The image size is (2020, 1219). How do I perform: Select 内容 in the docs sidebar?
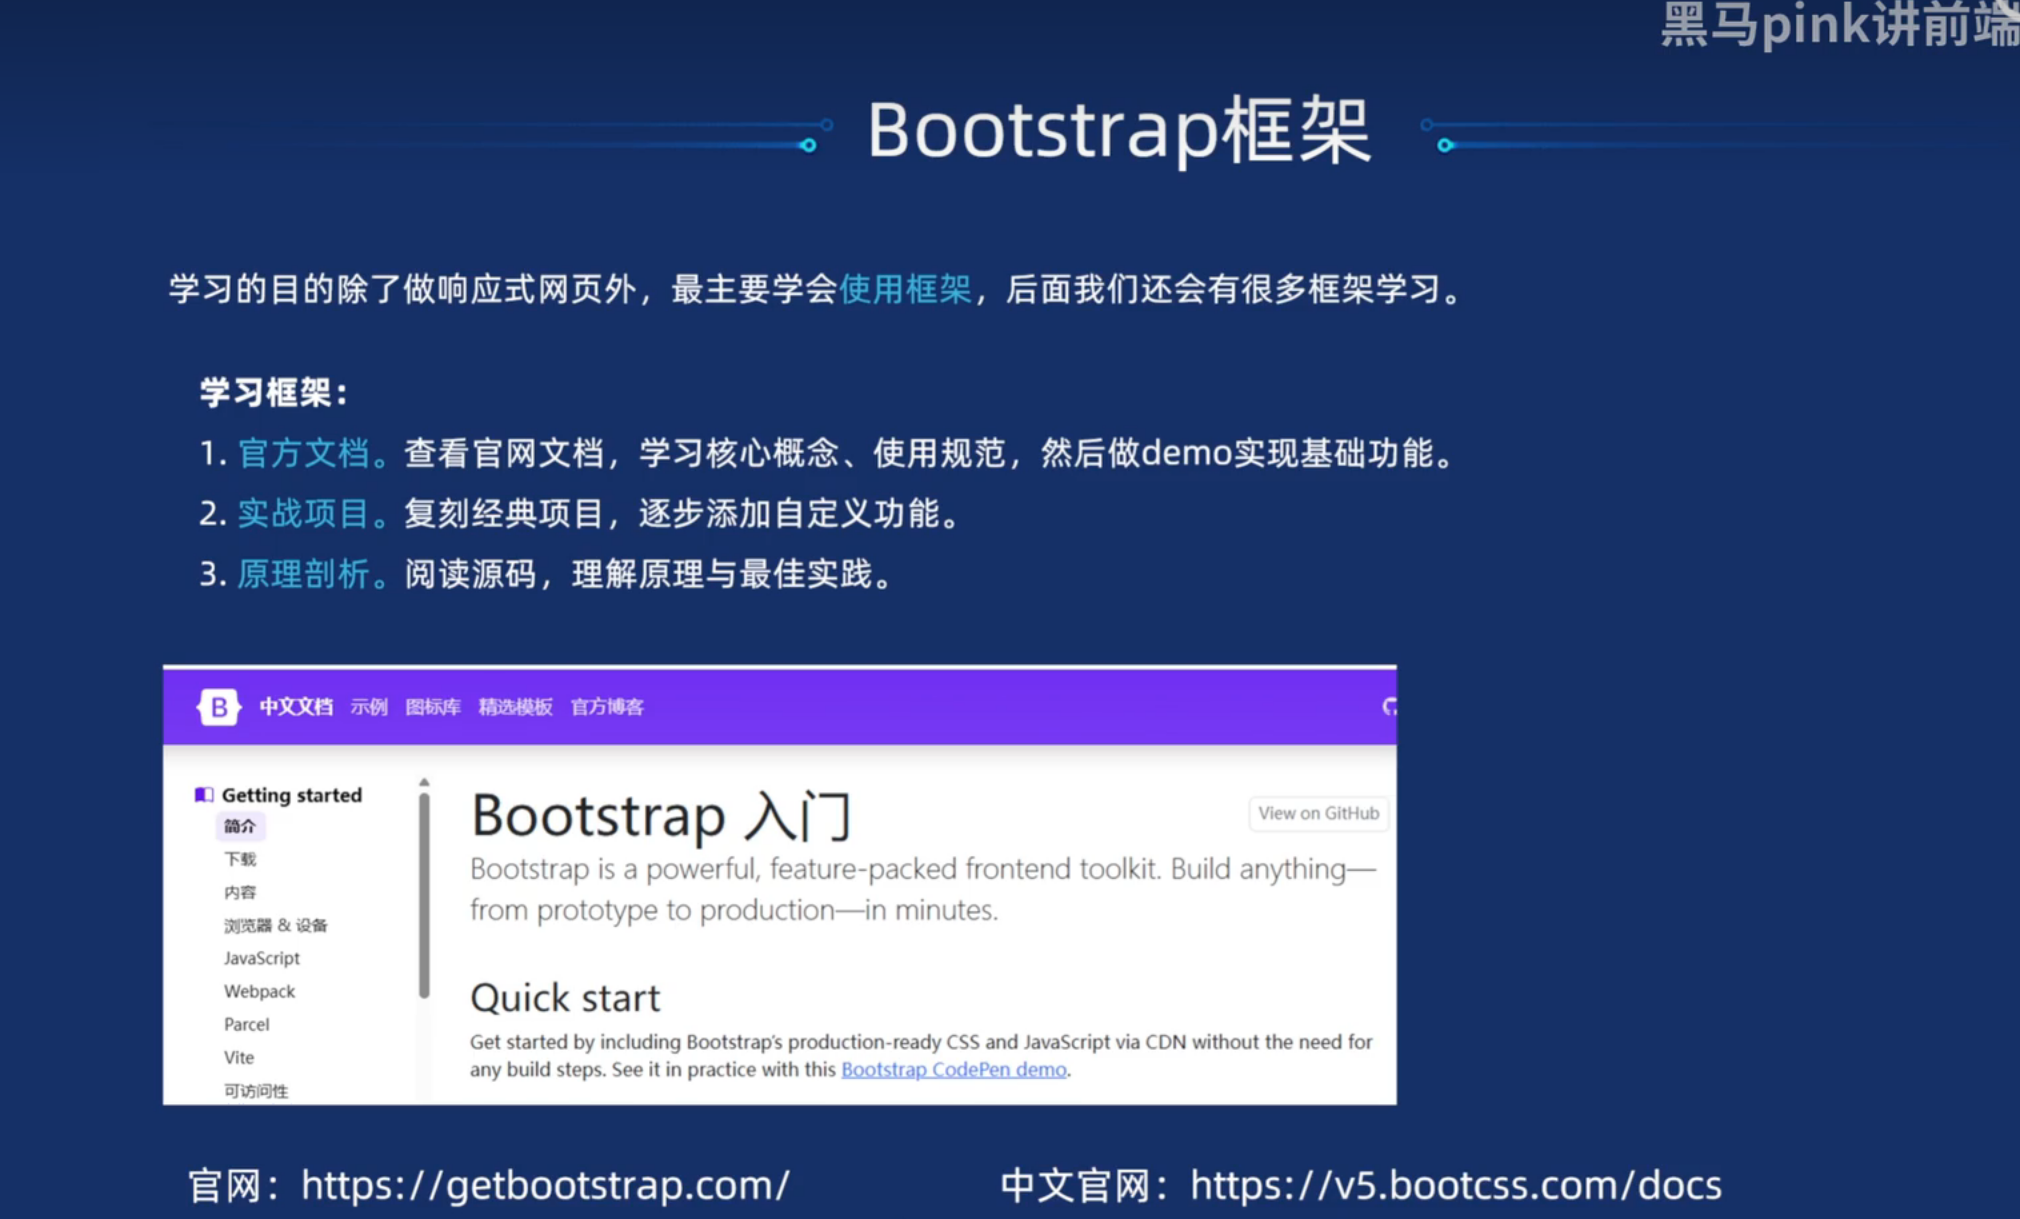(x=240, y=892)
